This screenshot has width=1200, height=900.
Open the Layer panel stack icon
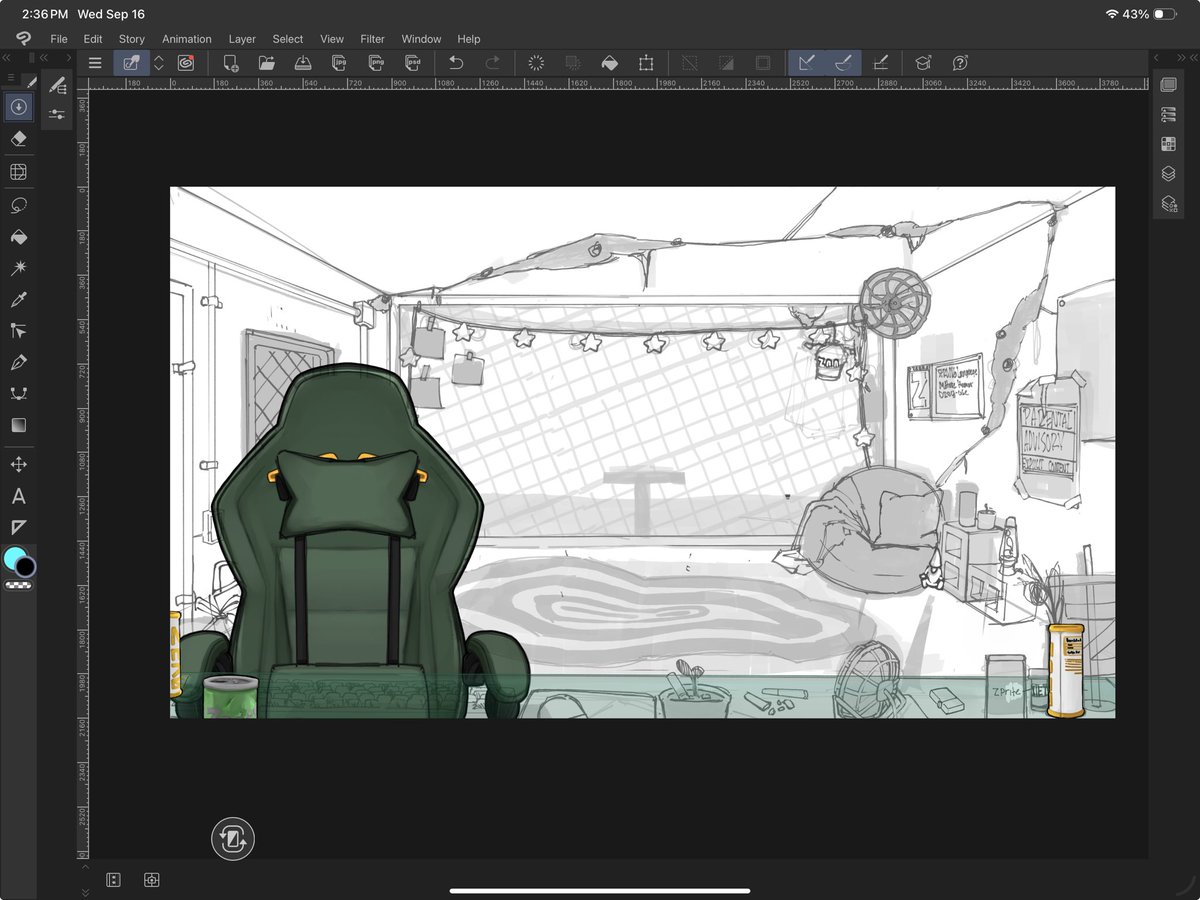pyautogui.click(x=1168, y=174)
